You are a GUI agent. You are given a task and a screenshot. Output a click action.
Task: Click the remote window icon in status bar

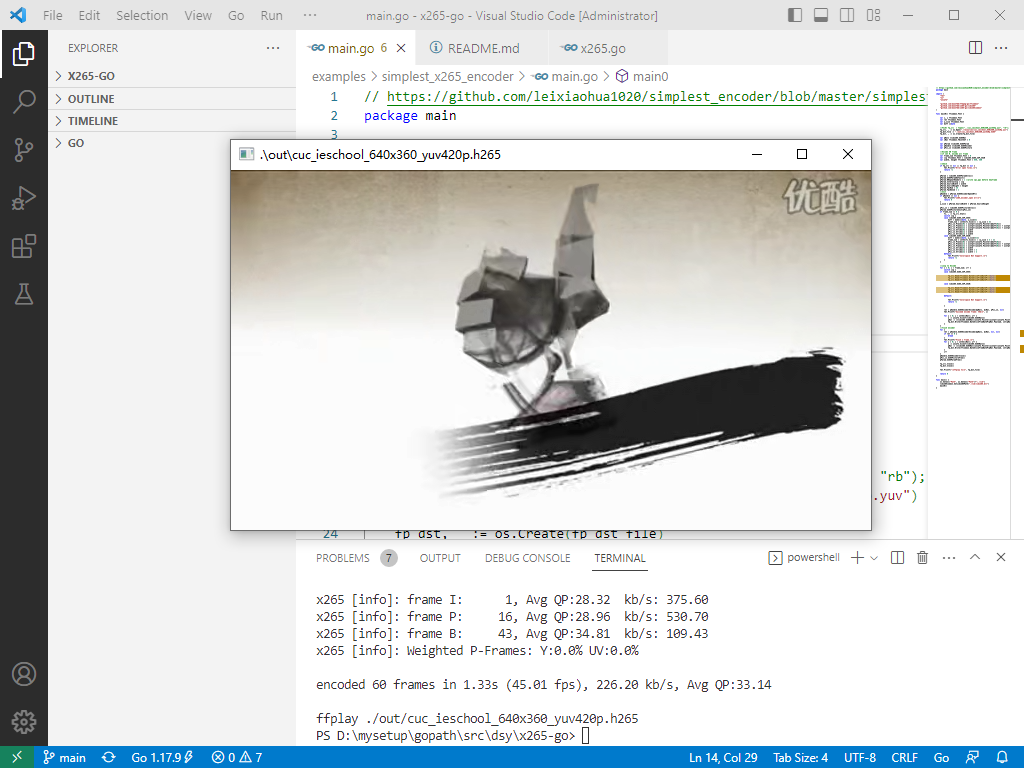click(x=17, y=758)
